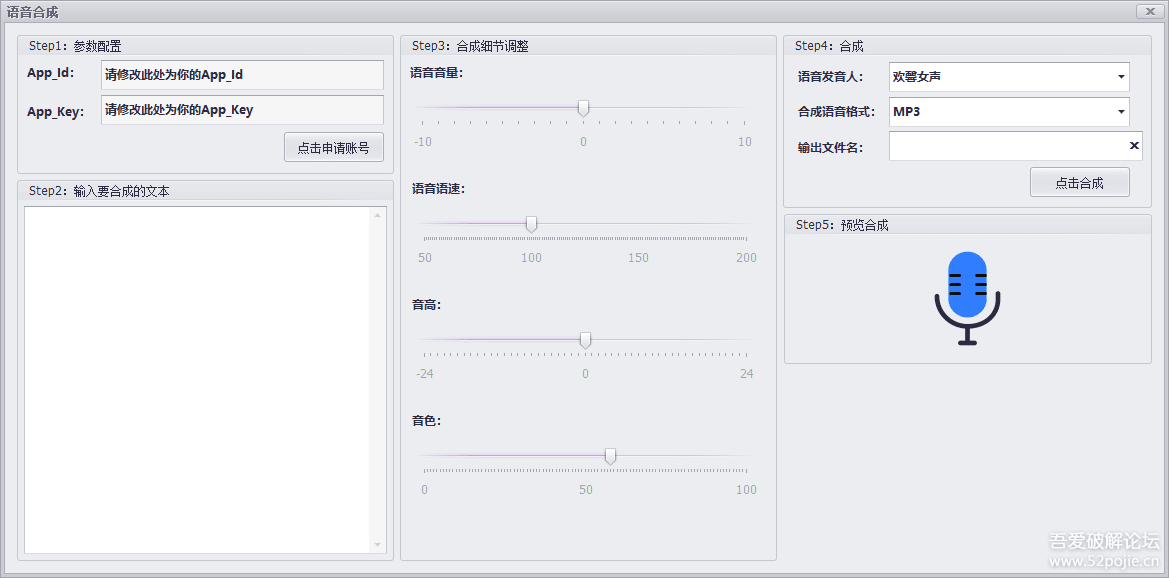Click the 点击申请账号 button
The height and width of the screenshot is (578, 1169).
[x=333, y=148]
